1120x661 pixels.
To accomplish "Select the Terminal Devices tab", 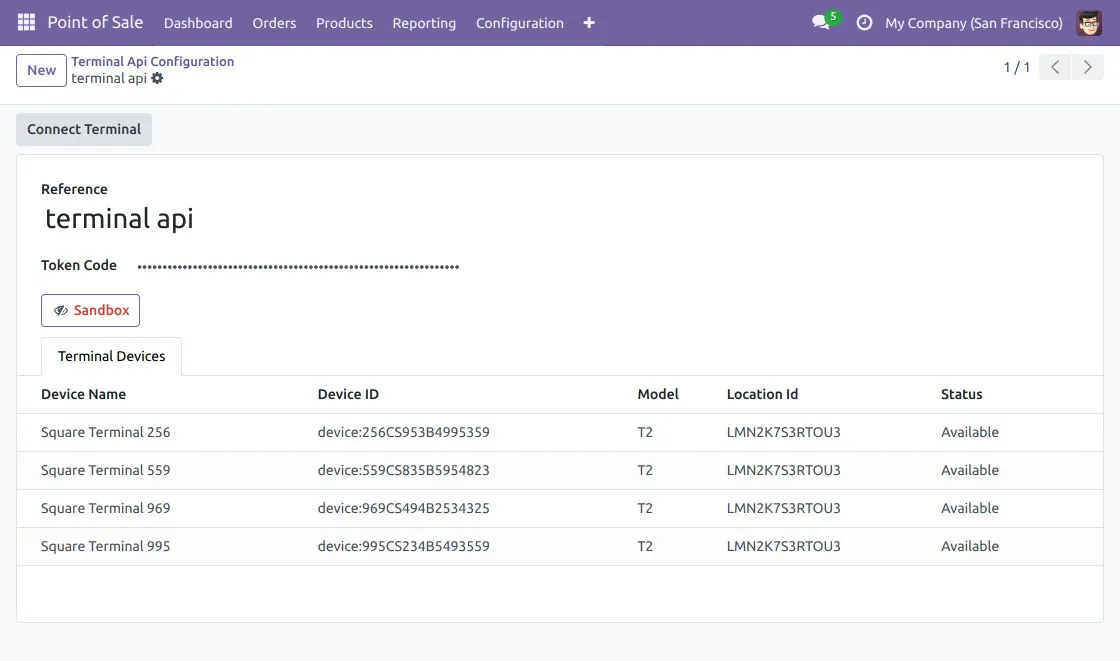I will click(111, 356).
